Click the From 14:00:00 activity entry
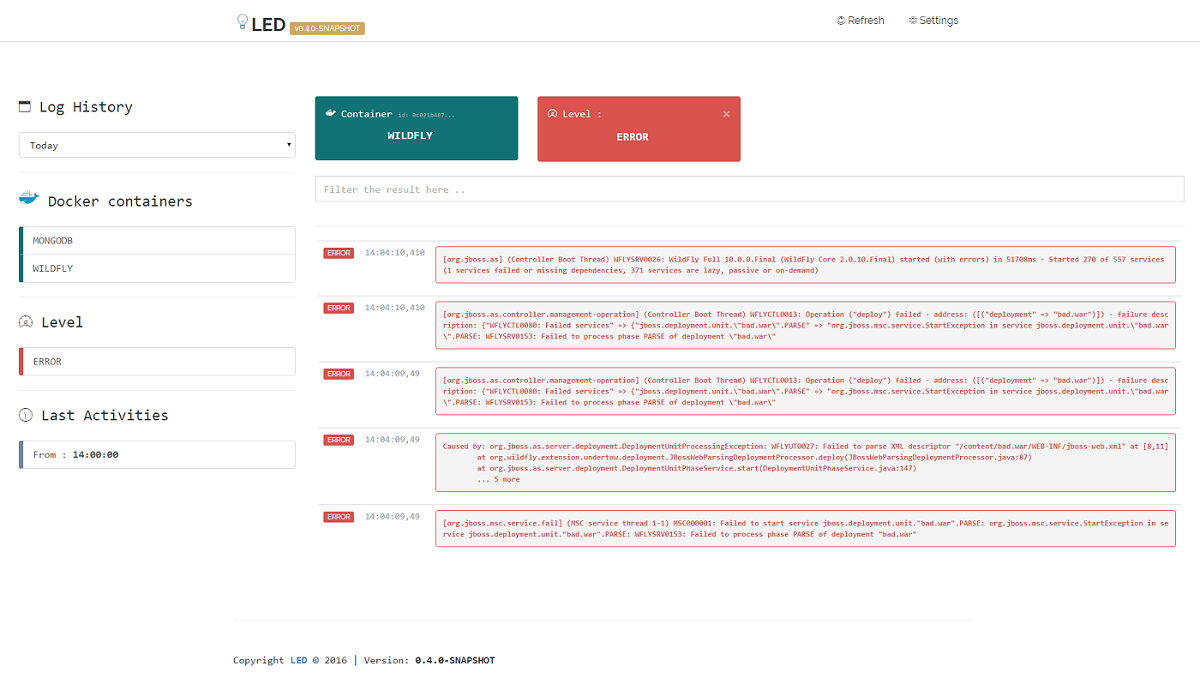1200x690 pixels. click(157, 455)
